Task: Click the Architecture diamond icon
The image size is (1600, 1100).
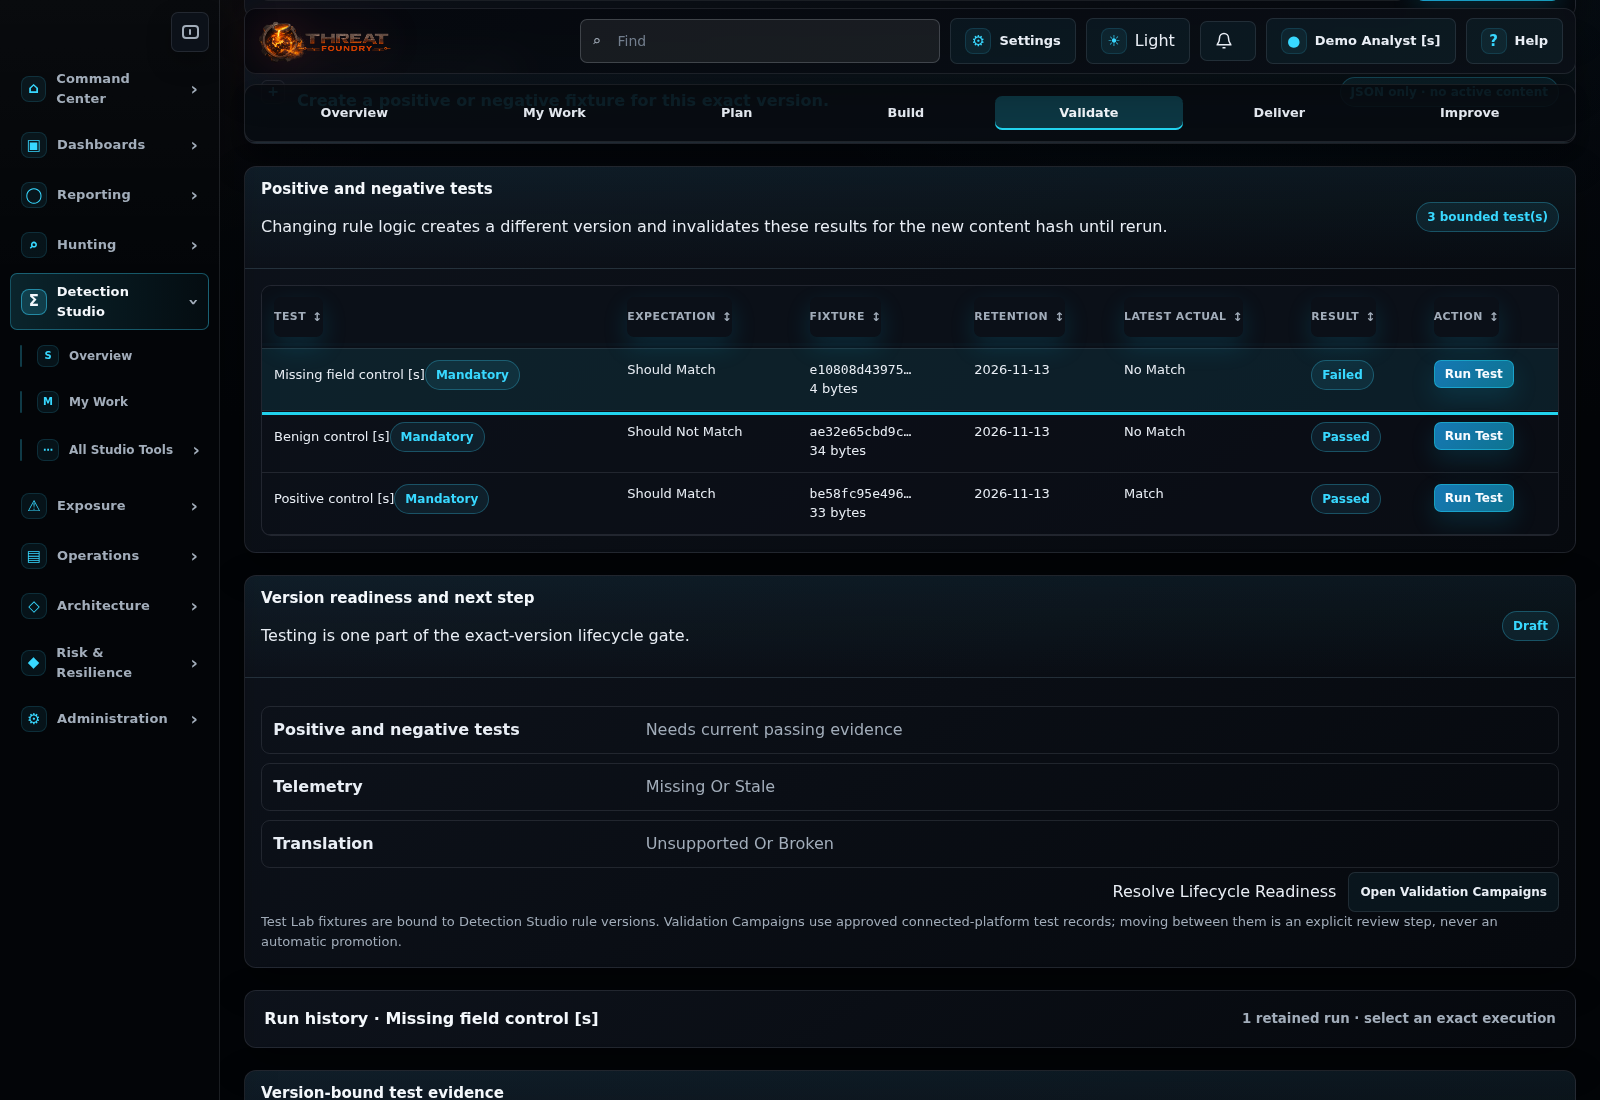Action: click(34, 606)
